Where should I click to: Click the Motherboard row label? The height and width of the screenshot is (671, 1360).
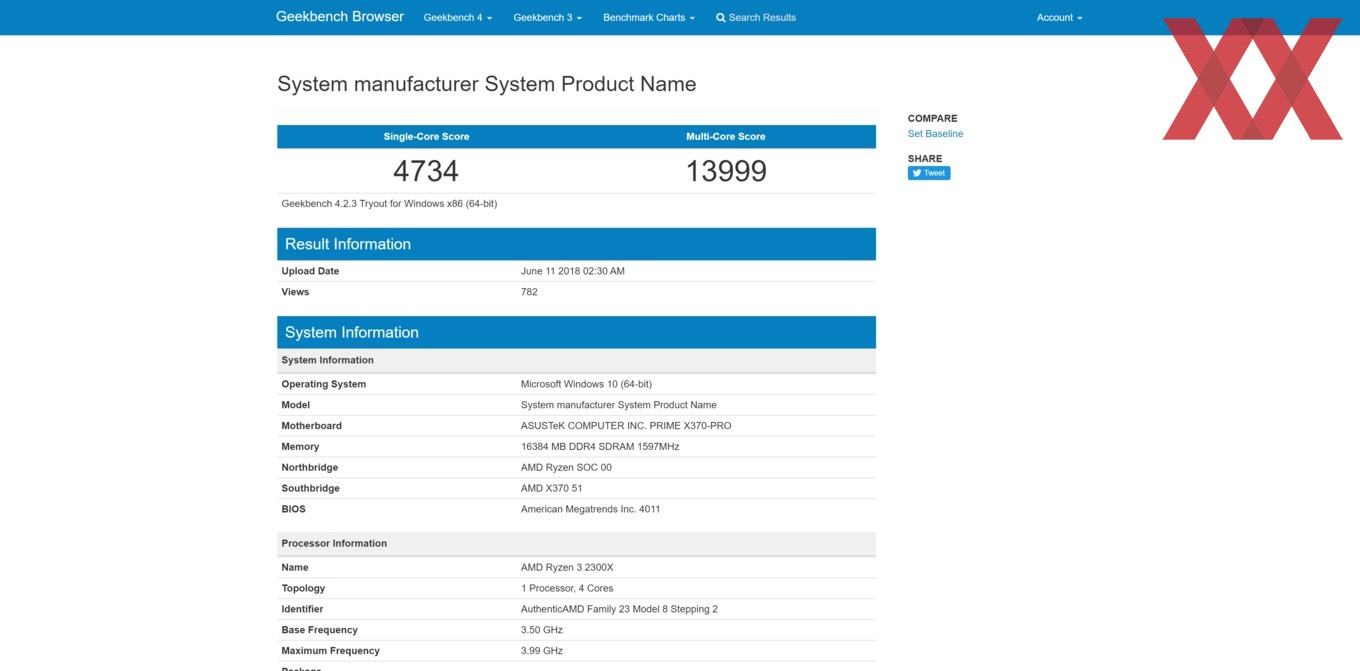coord(311,426)
